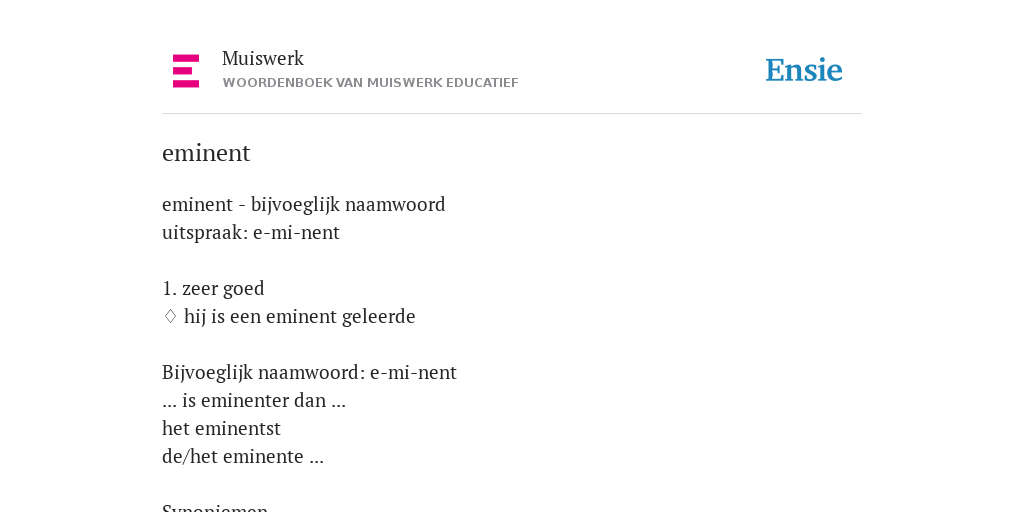Click the divider line below the header

(x=512, y=114)
